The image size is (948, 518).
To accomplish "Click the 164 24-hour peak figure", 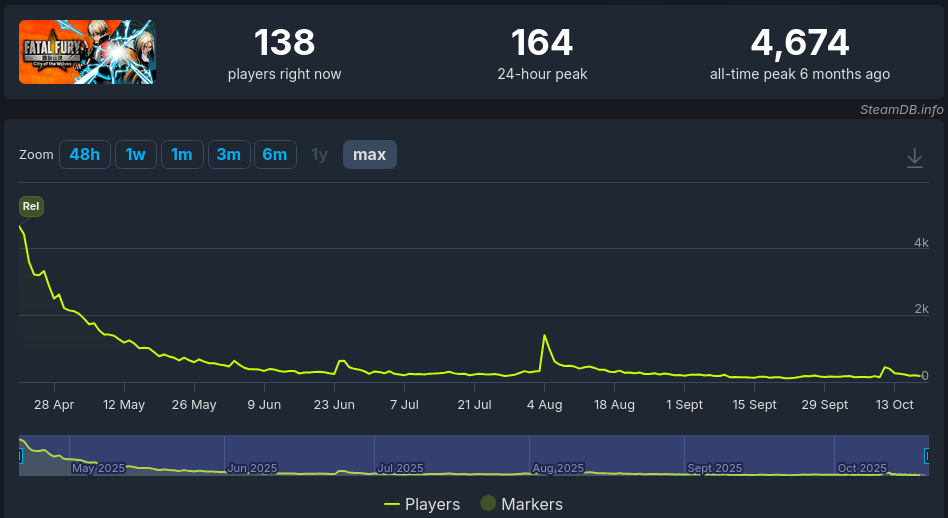I will point(542,43).
